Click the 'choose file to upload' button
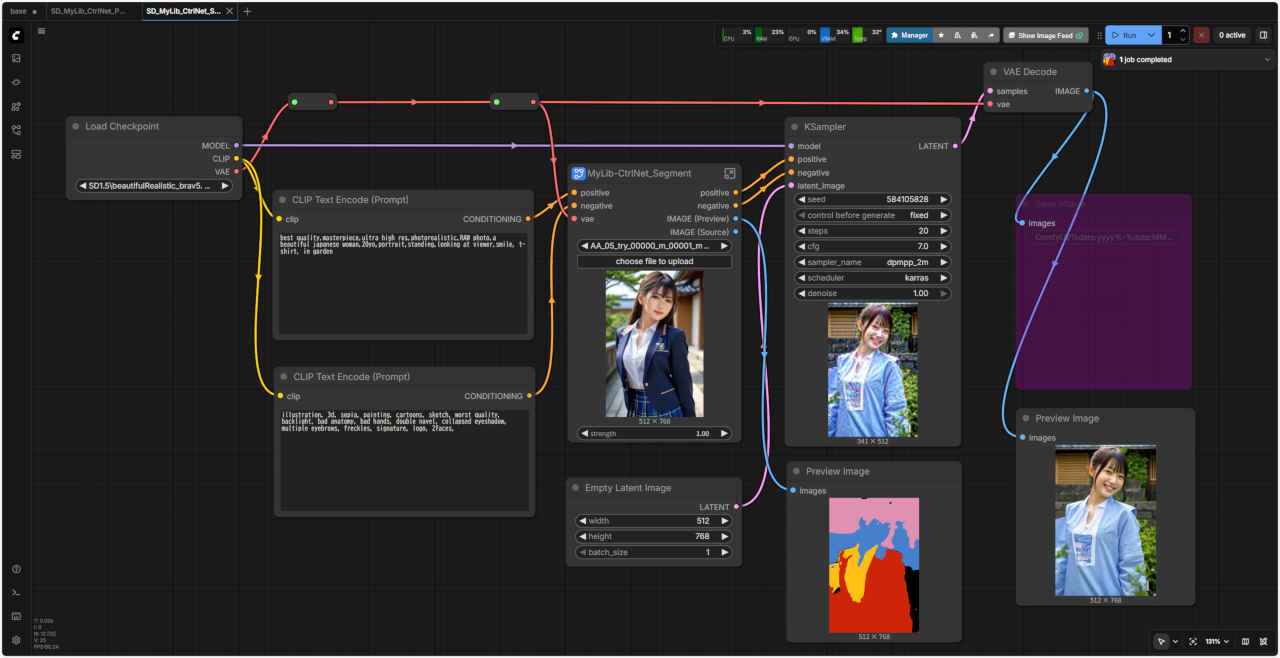The image size is (1280, 658). click(654, 261)
